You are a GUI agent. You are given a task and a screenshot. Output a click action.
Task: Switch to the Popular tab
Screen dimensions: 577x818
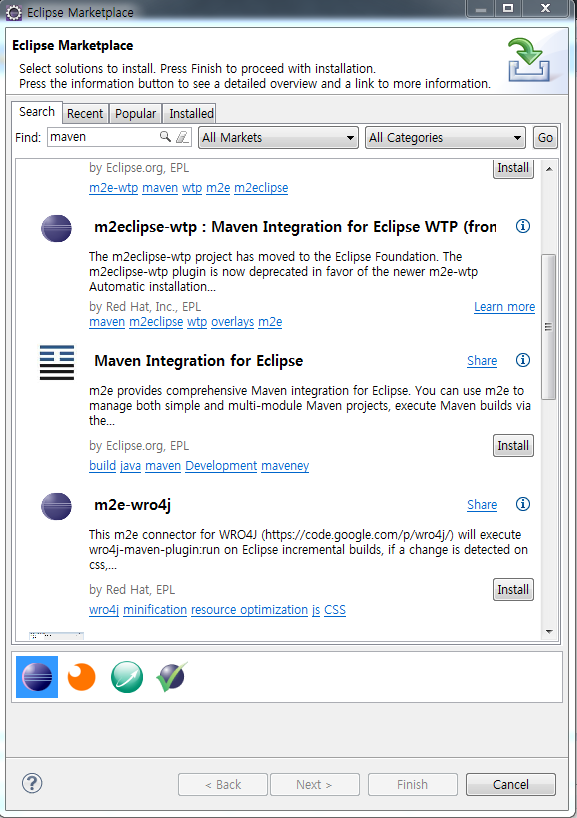[x=135, y=113]
